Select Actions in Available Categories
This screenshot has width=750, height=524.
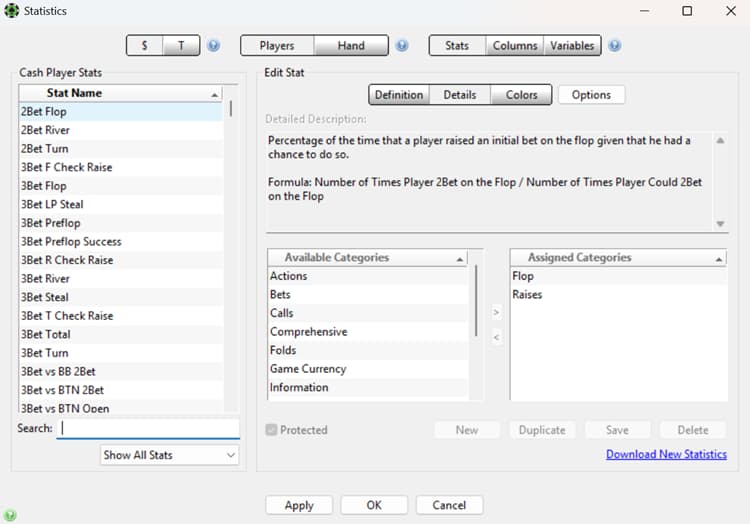tap(367, 276)
